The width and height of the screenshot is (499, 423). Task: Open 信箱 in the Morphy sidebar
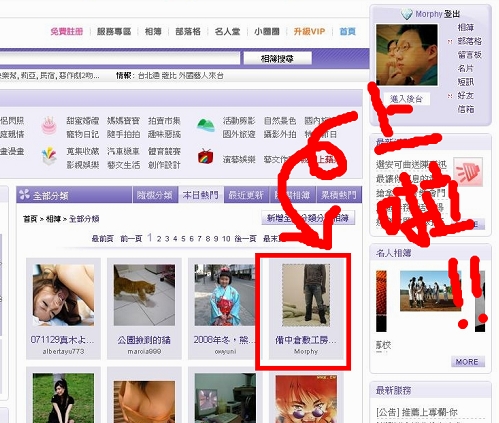point(465,109)
